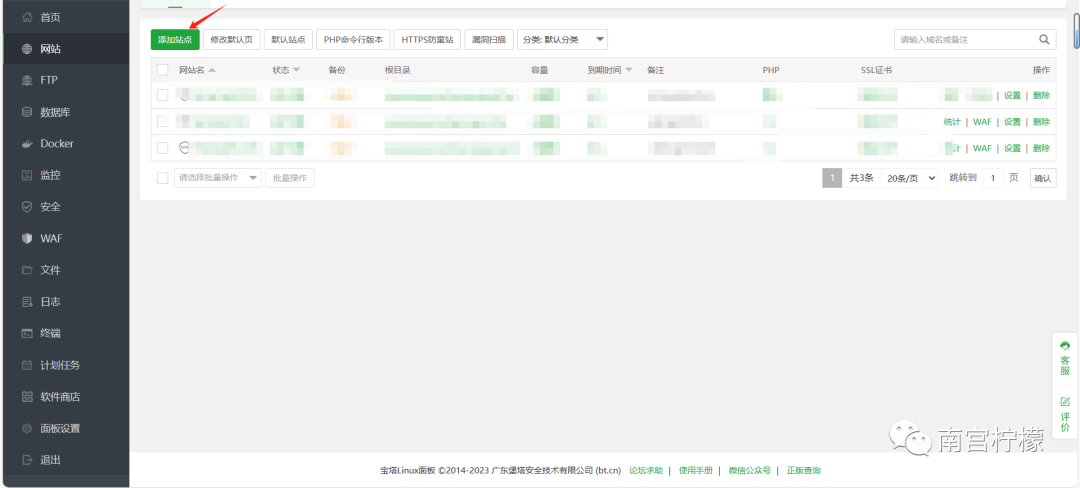Click the 跳转到 page number field
The width and height of the screenshot is (1080, 488).
(993, 178)
